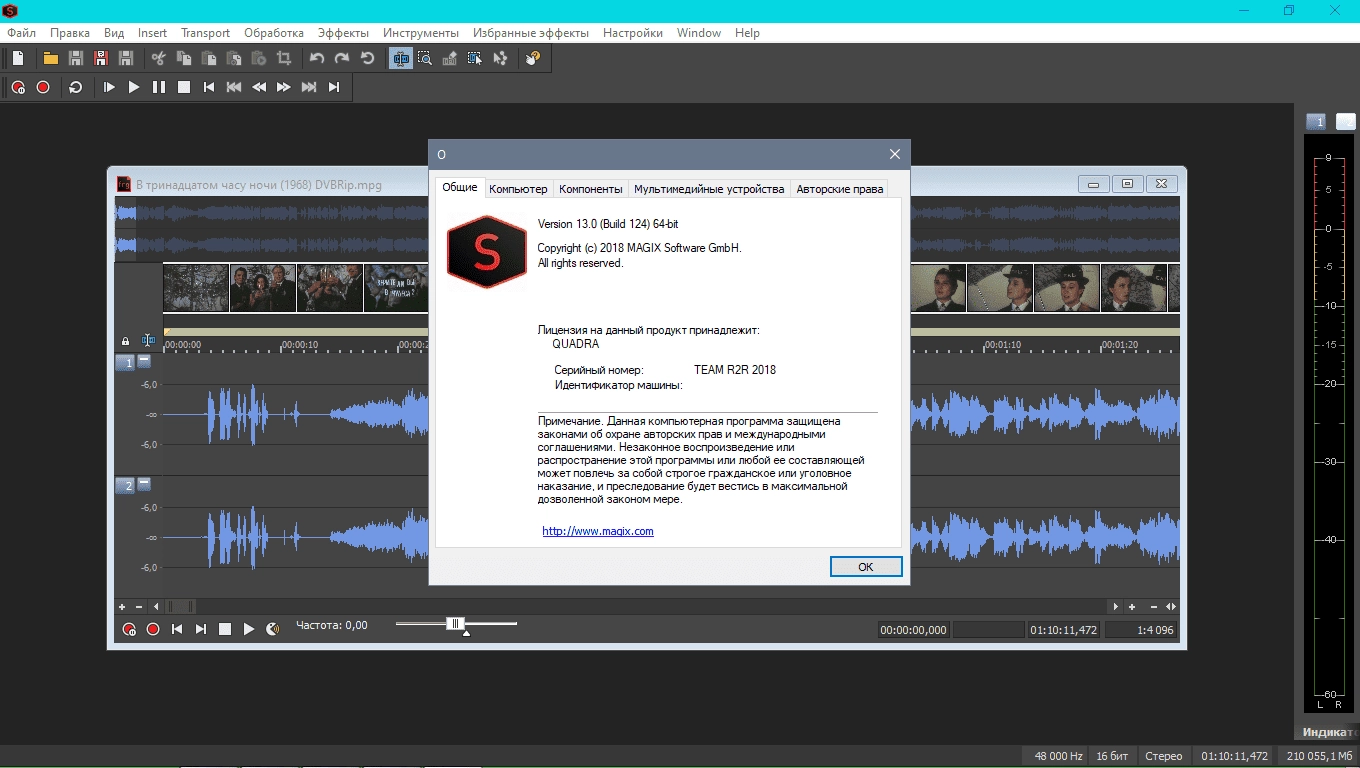
Task: Select the Magnify tool
Action: click(x=425, y=58)
